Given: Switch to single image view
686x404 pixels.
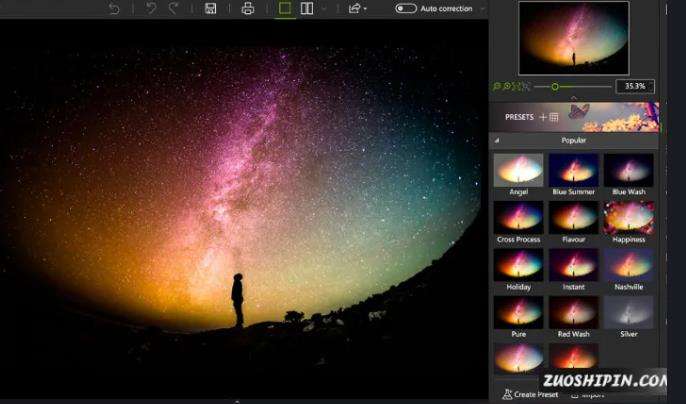Looking at the screenshot, I should point(285,8).
